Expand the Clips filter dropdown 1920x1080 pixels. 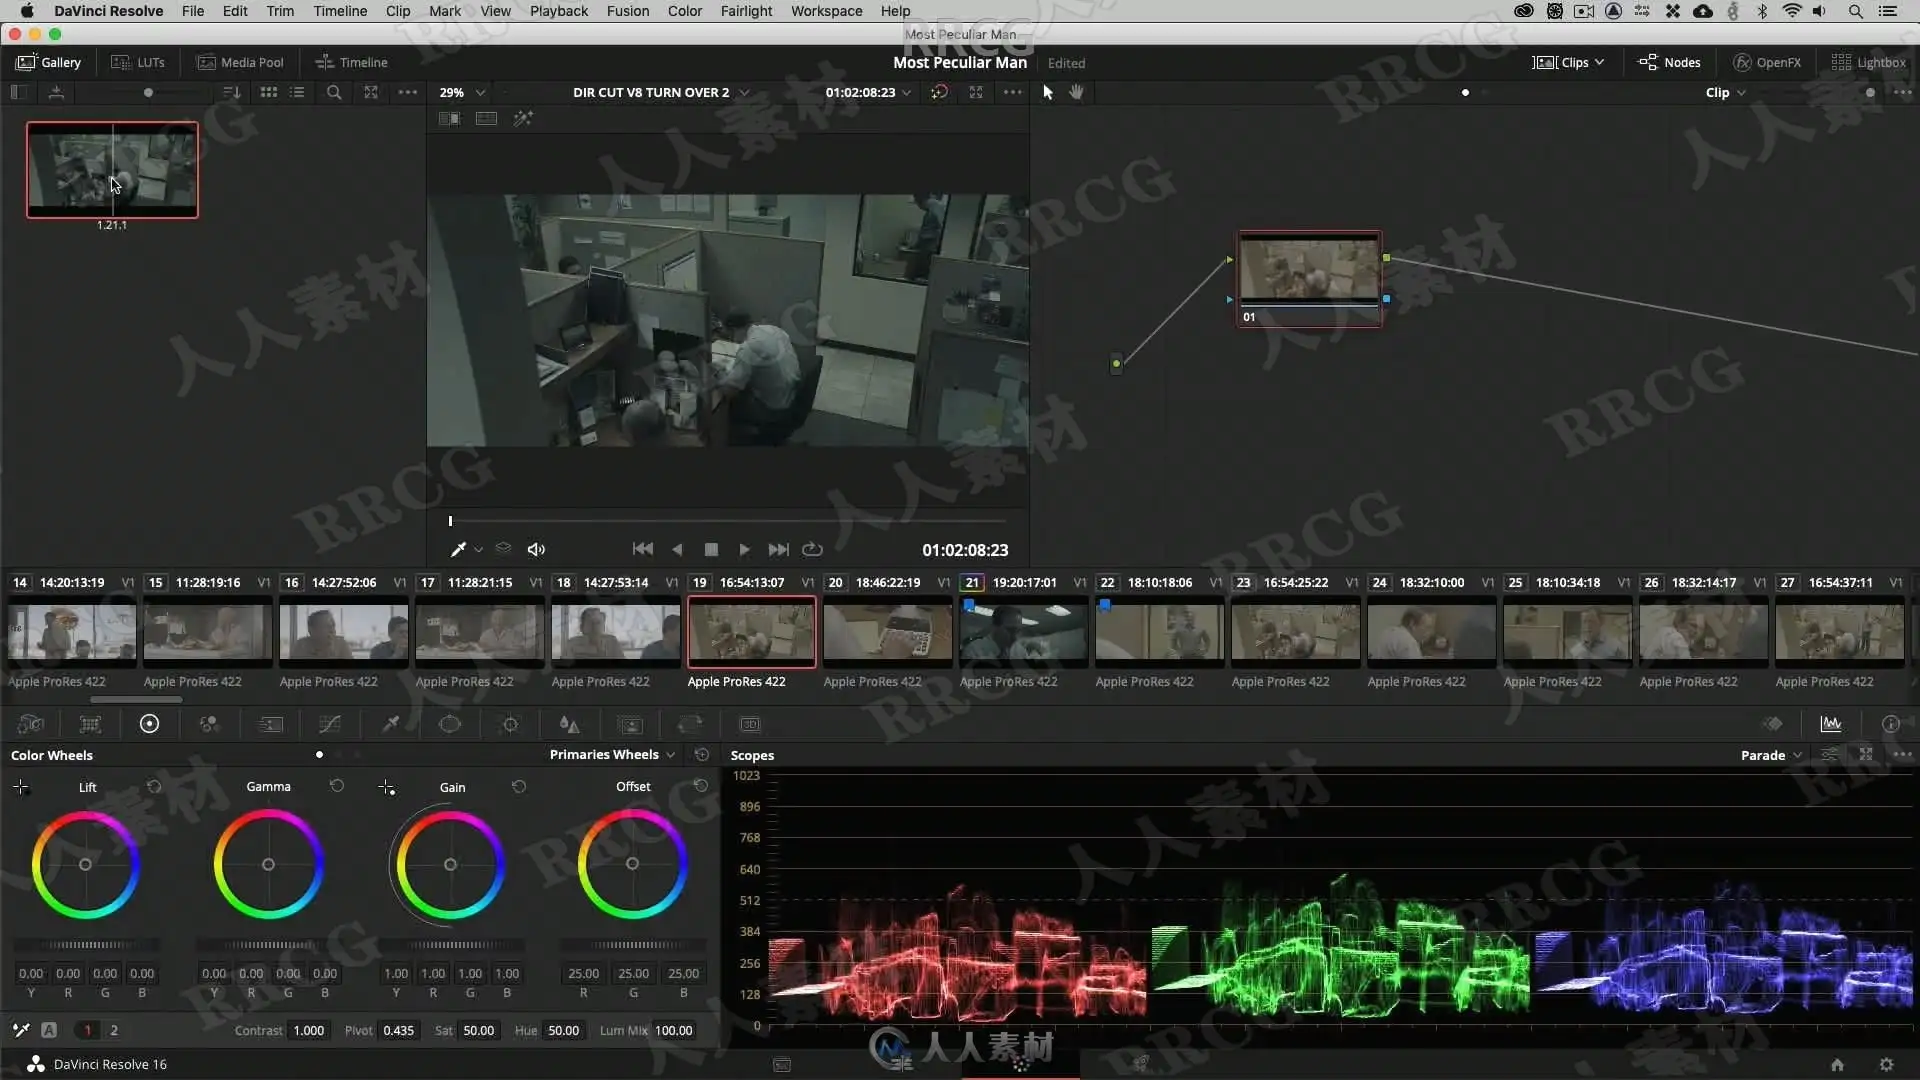click(x=1568, y=62)
